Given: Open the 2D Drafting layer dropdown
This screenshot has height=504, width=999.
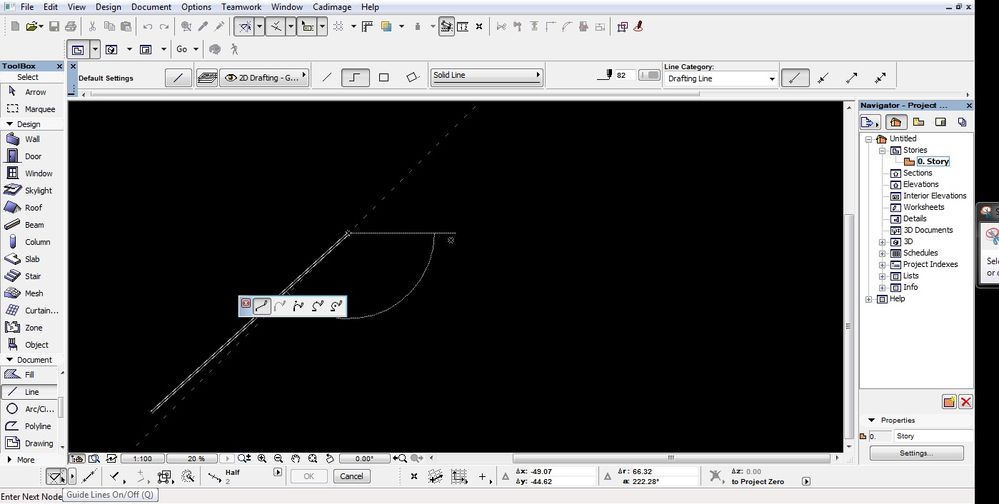Looking at the screenshot, I should tap(264, 78).
